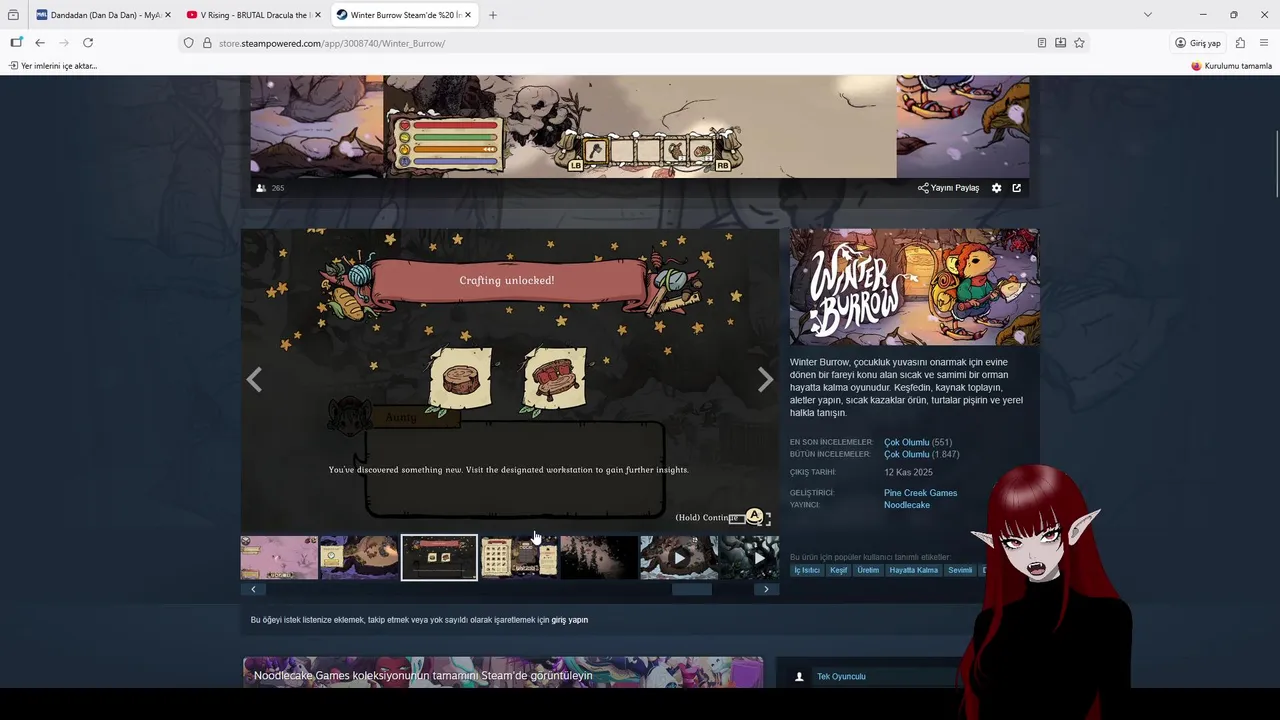The image size is (1280, 720).
Task: Bookmark this page with the star
Action: [x=1079, y=43]
